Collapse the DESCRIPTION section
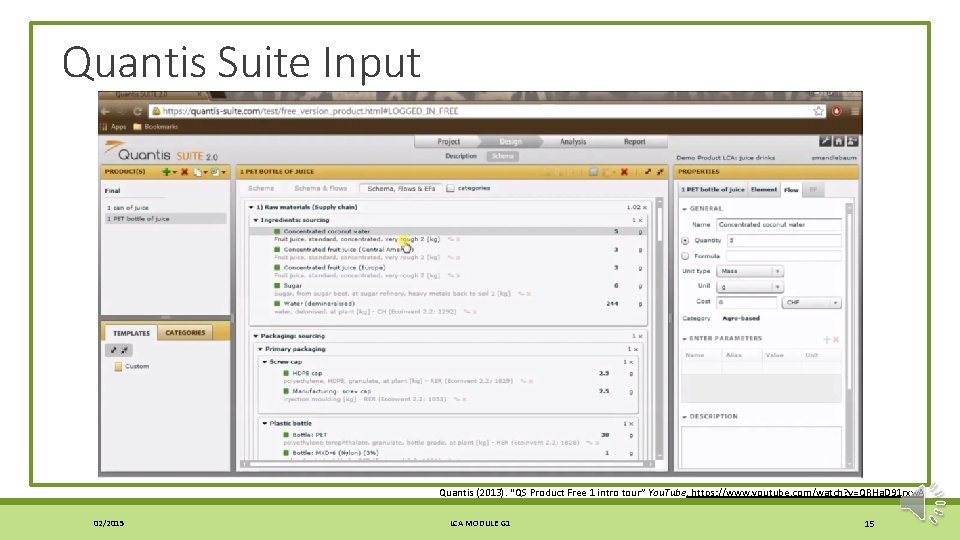Image resolution: width=960 pixels, height=540 pixels. [684, 416]
